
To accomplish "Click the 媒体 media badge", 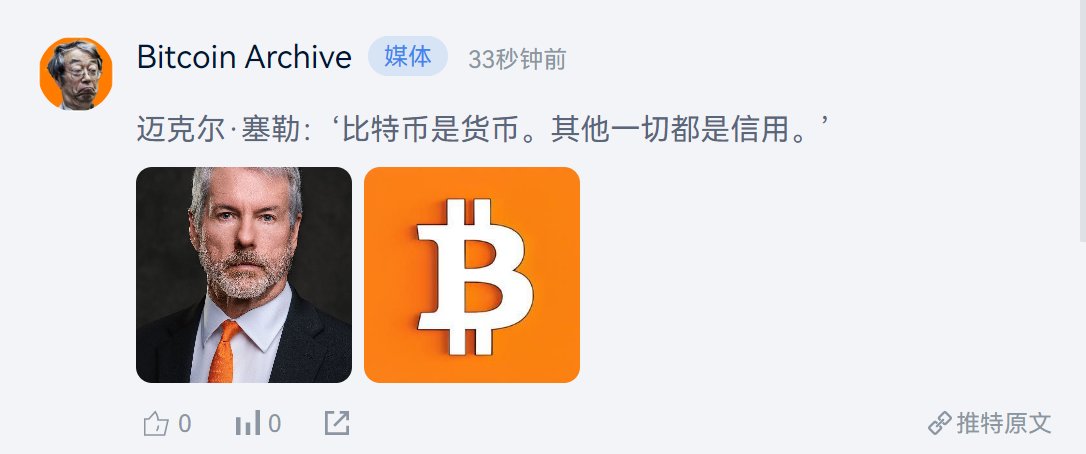I will pos(408,56).
